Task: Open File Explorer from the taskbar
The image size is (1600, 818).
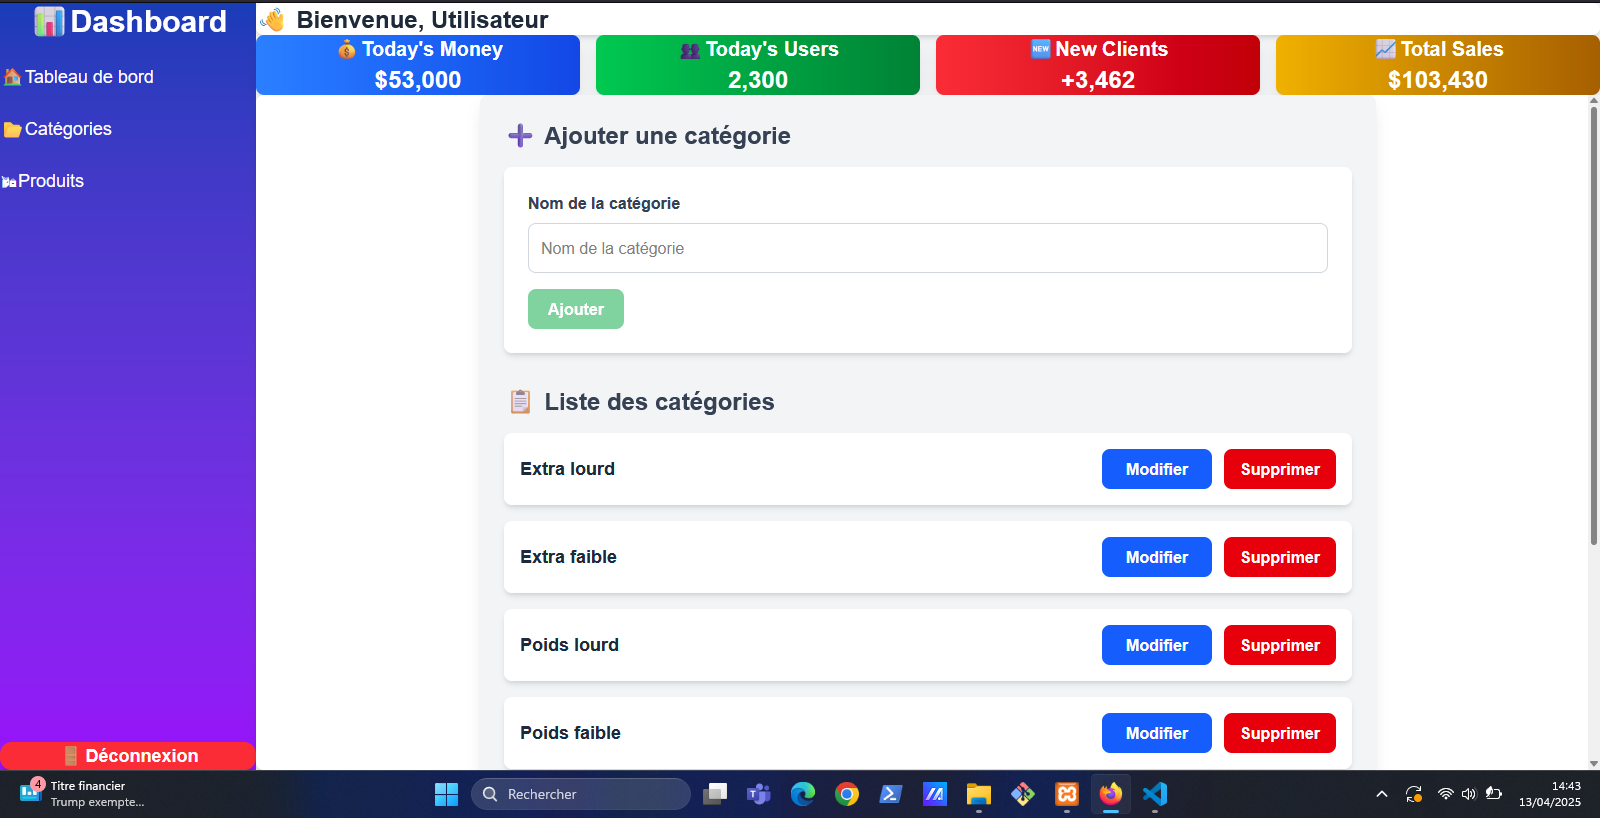Action: [979, 794]
